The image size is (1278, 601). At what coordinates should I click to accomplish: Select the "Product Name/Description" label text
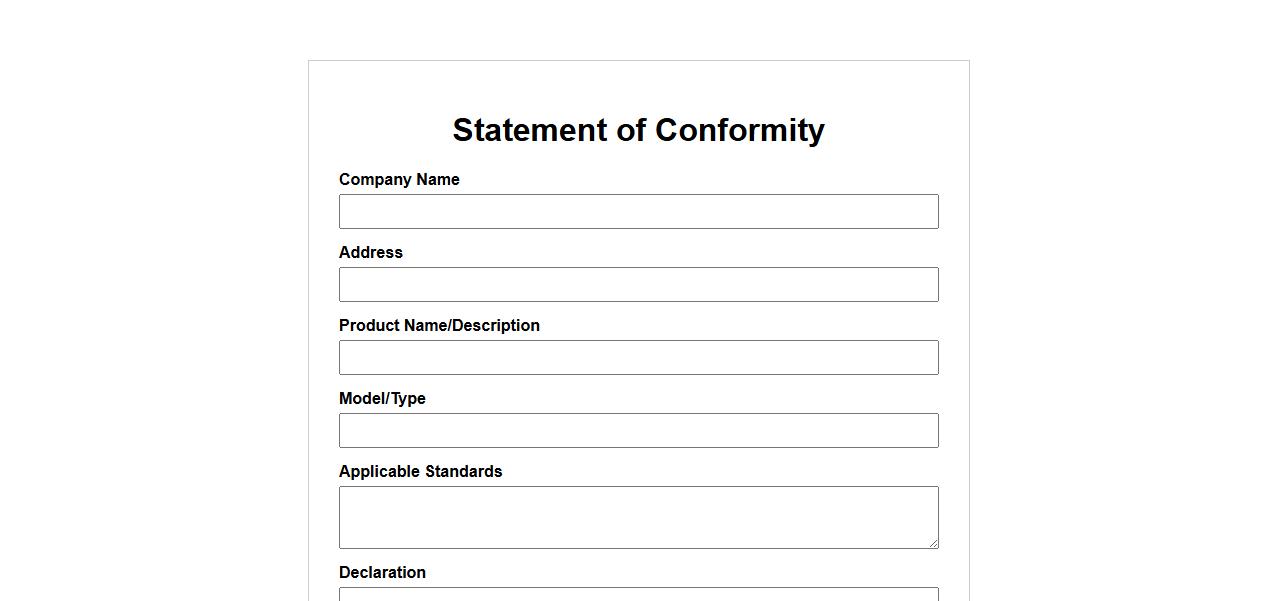click(439, 326)
